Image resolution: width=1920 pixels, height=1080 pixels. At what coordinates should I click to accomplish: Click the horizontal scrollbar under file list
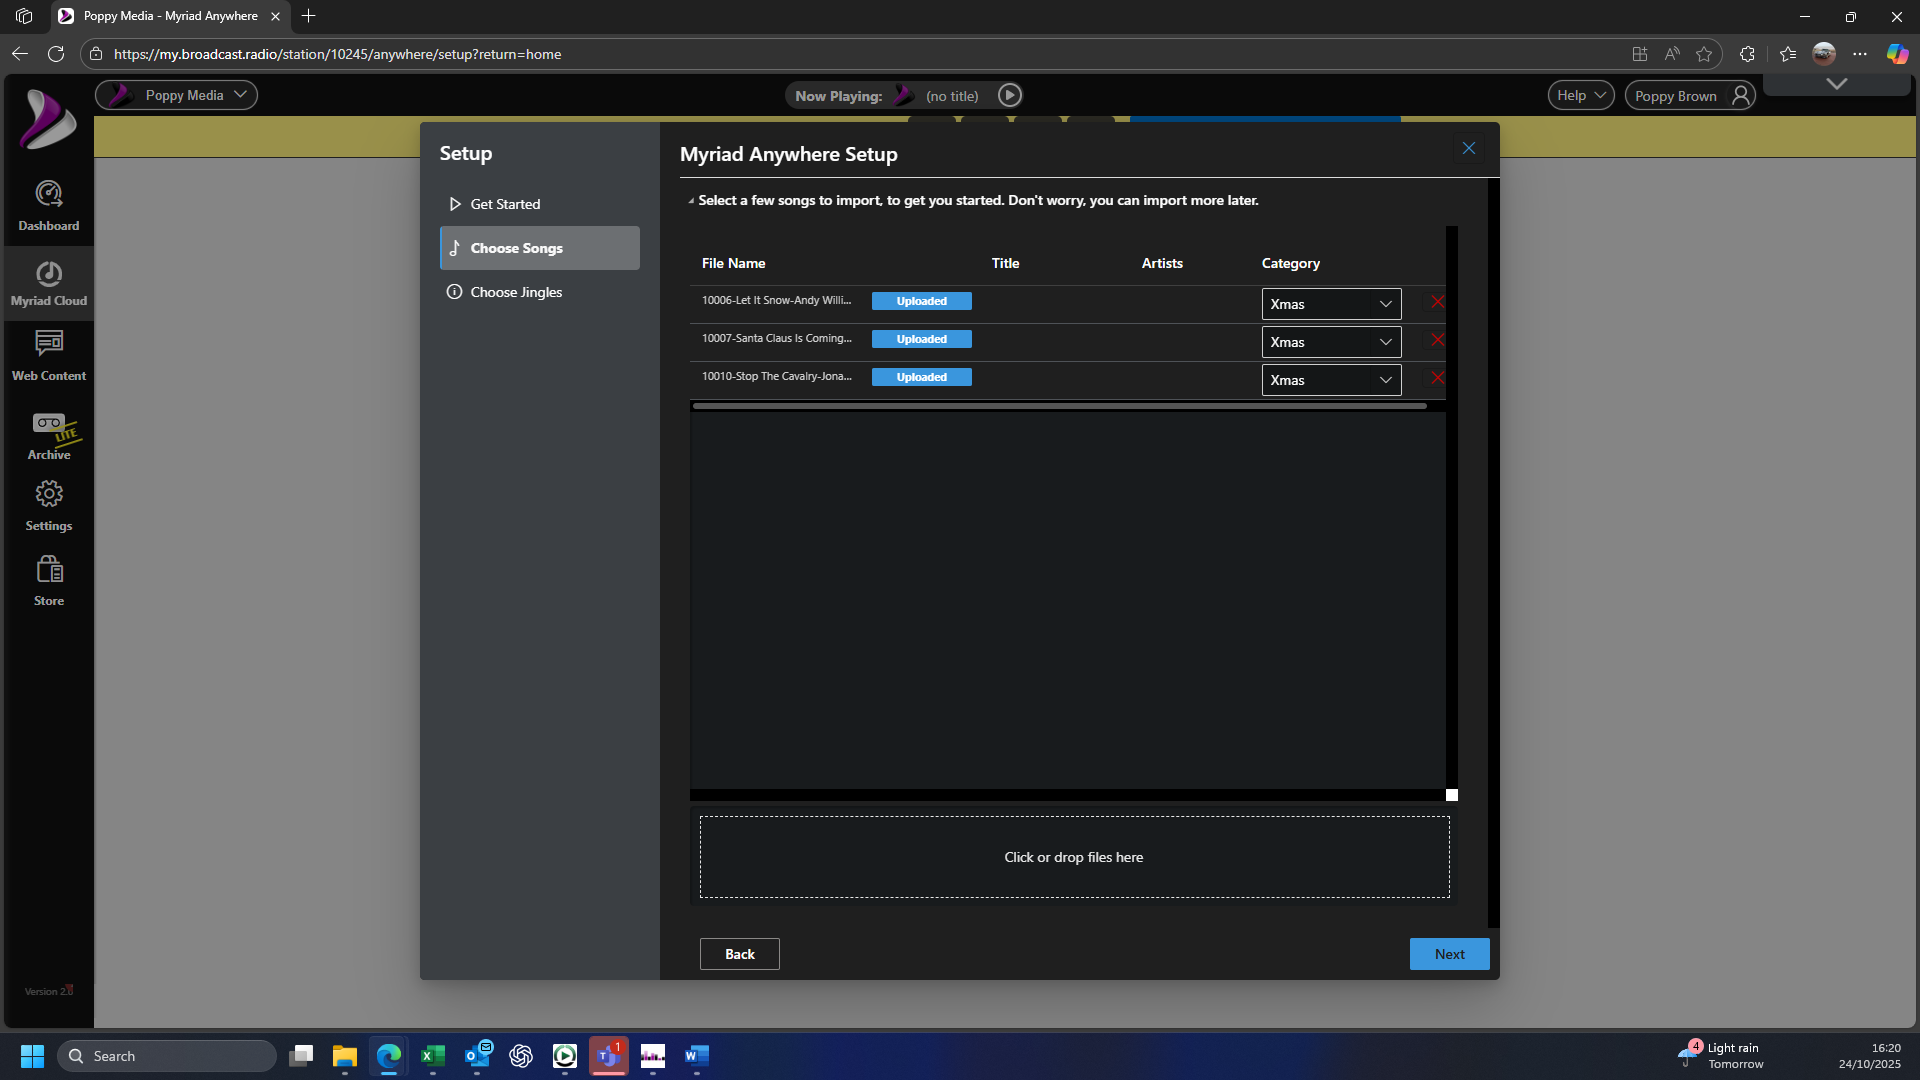click(x=1058, y=406)
